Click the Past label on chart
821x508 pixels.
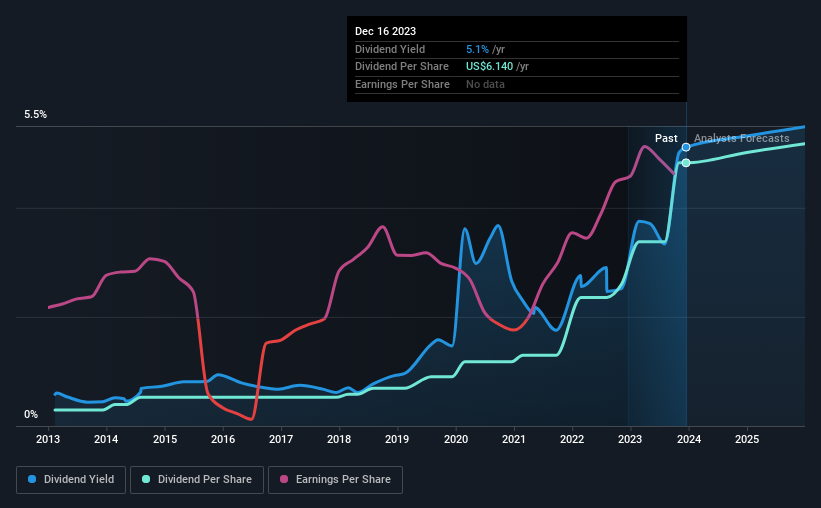[x=666, y=138]
